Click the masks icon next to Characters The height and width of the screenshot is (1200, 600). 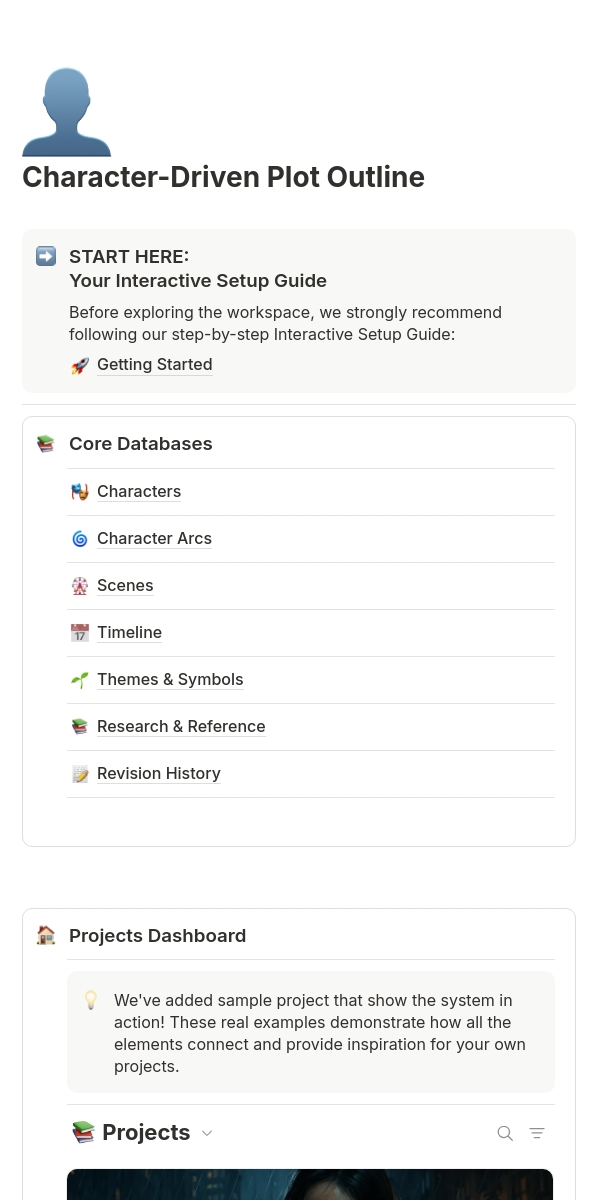click(x=80, y=492)
